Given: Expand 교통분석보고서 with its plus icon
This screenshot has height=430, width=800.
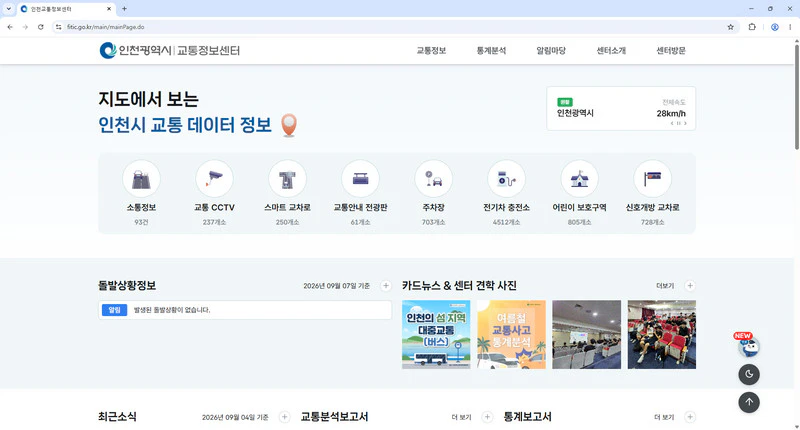Looking at the screenshot, I should [x=487, y=417].
